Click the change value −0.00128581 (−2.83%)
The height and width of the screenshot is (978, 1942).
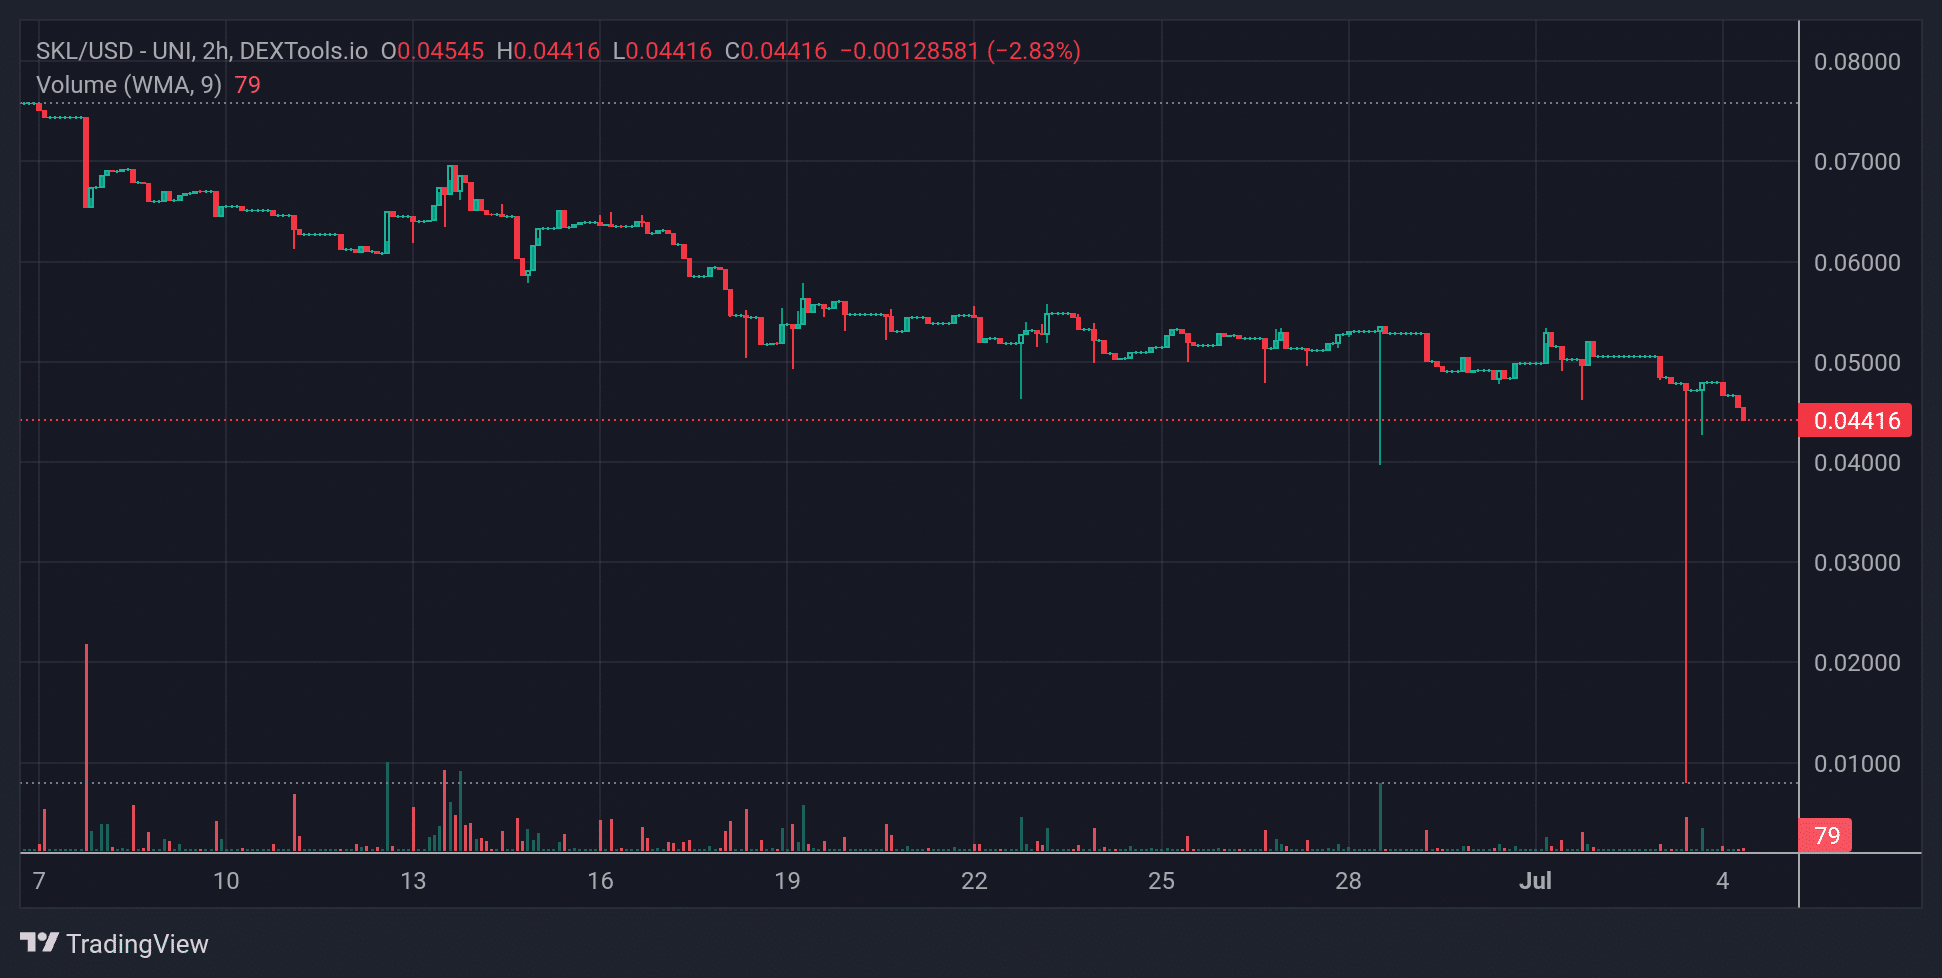961,51
